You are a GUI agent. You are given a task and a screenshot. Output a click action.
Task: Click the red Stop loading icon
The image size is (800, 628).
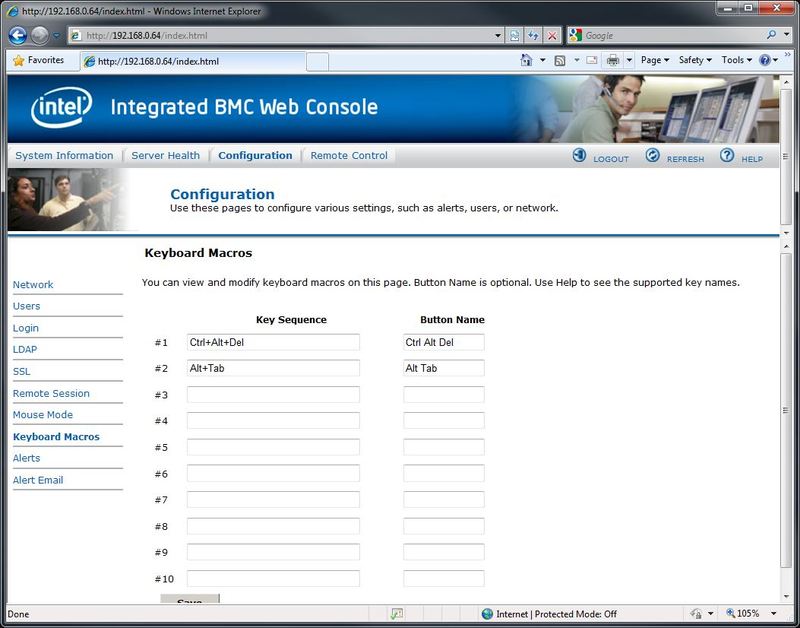[552, 35]
